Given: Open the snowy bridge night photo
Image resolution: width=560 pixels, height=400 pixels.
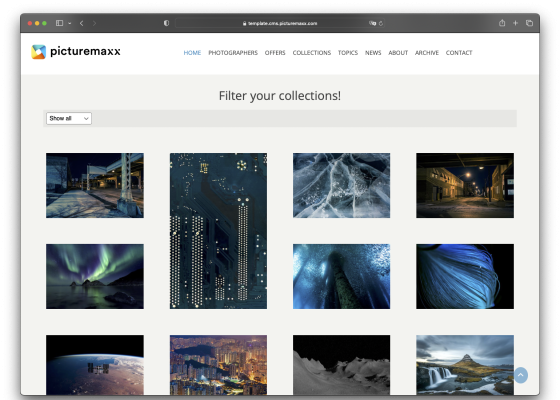Looking at the screenshot, I should (x=95, y=185).
